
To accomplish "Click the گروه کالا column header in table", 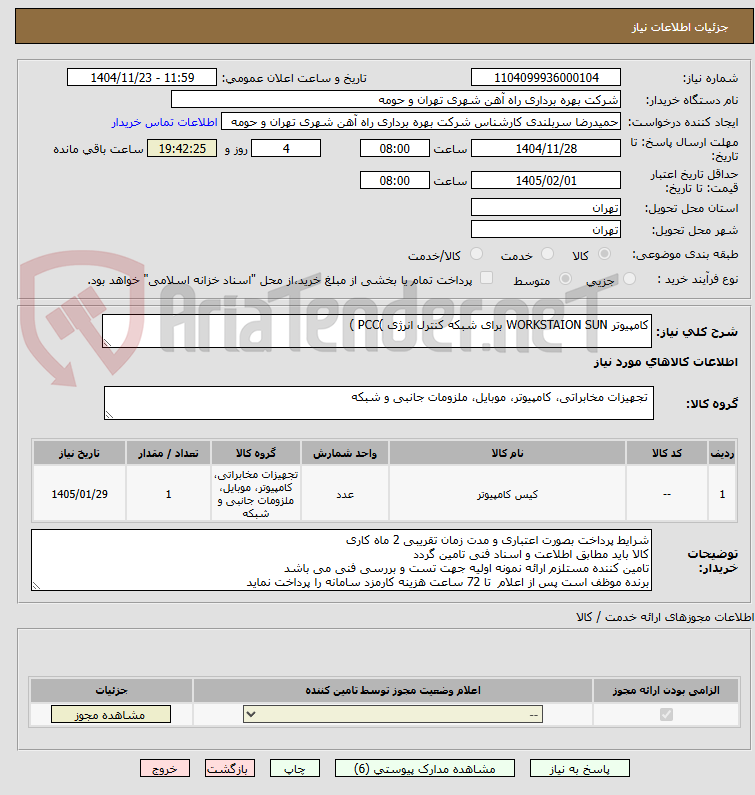I will tap(256, 453).
